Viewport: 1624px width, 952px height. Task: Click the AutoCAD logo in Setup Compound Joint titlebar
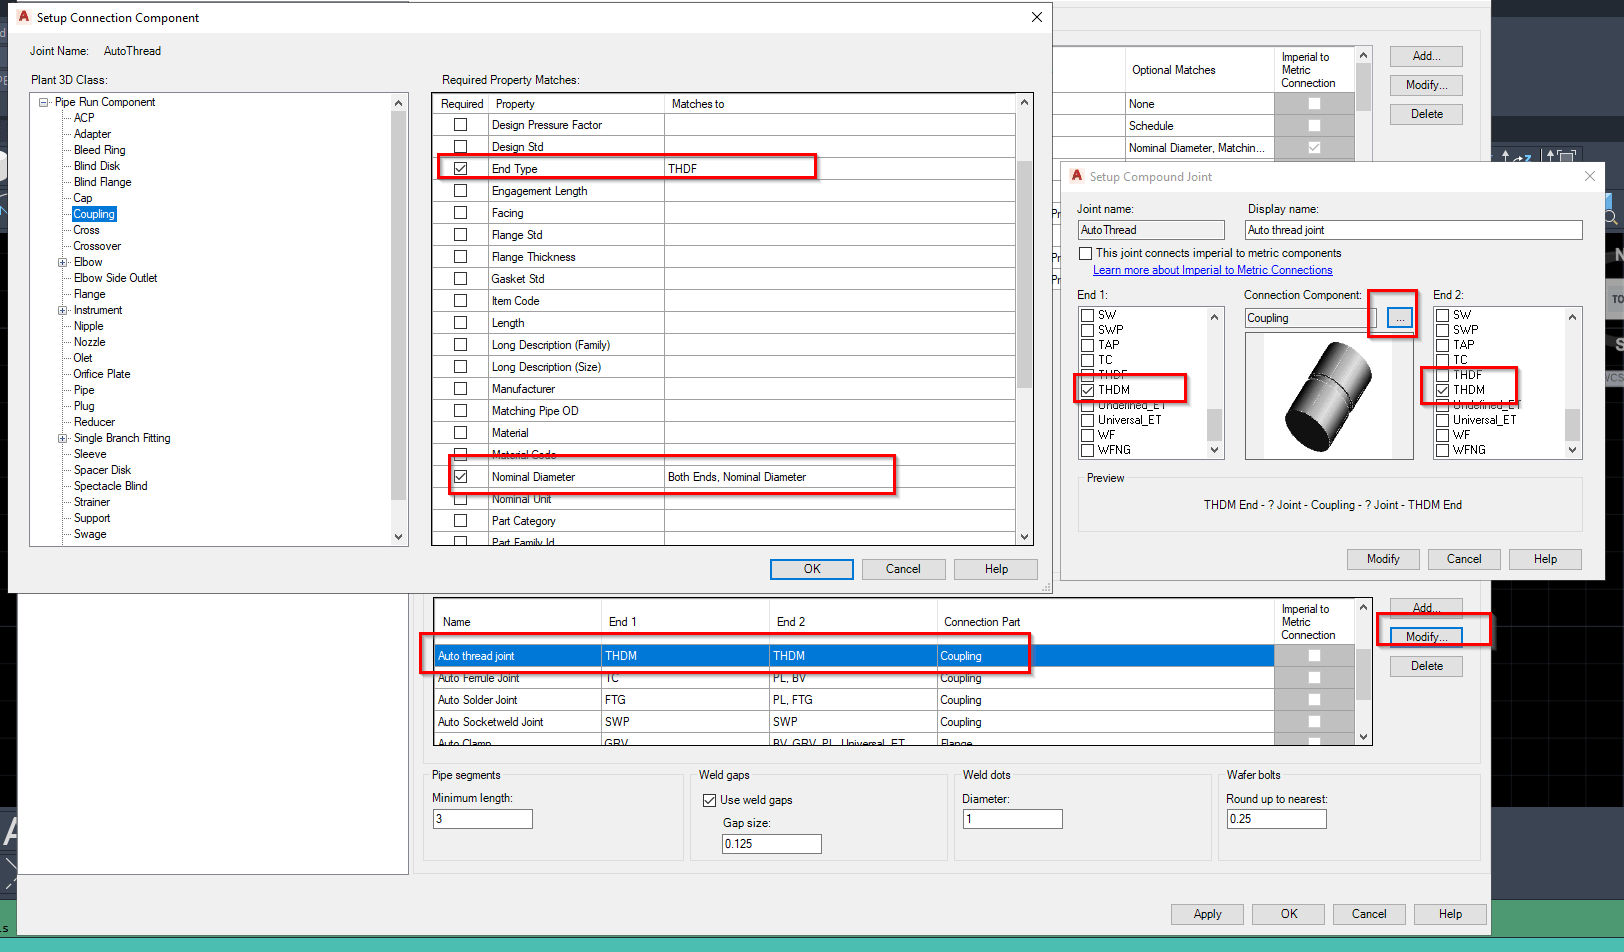click(x=1076, y=175)
